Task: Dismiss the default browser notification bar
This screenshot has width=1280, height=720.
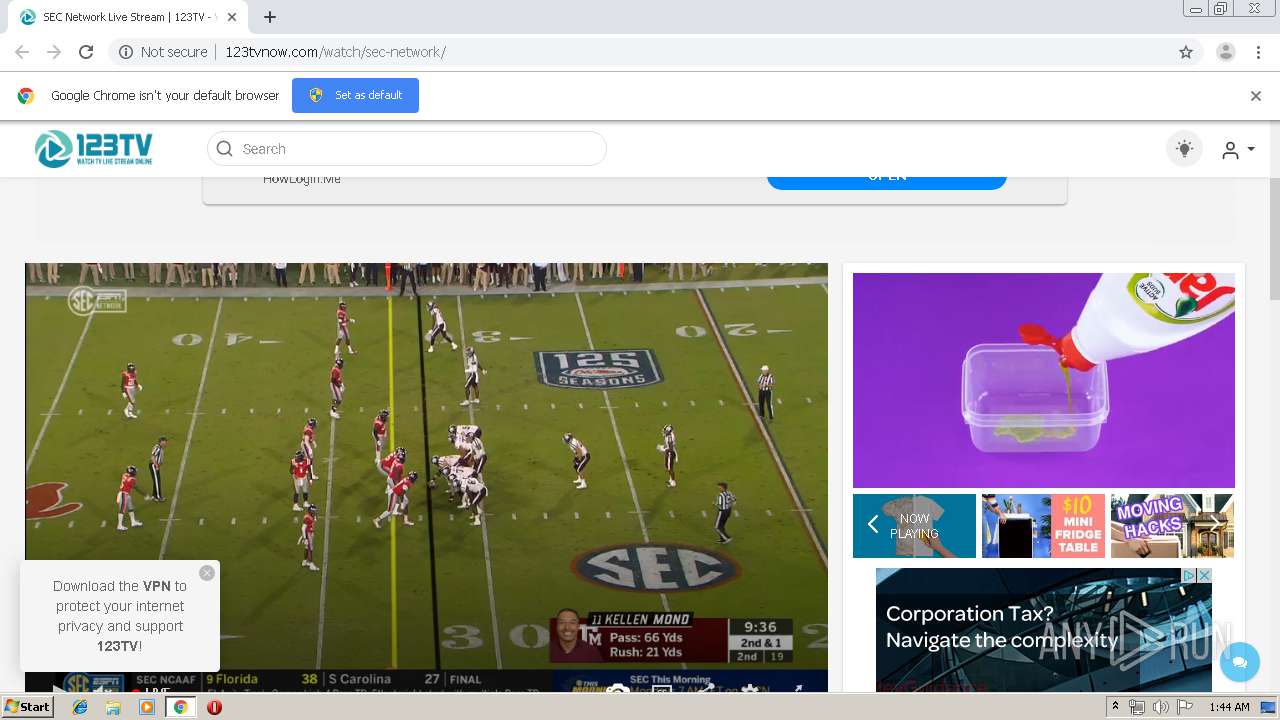Action: point(1256,96)
